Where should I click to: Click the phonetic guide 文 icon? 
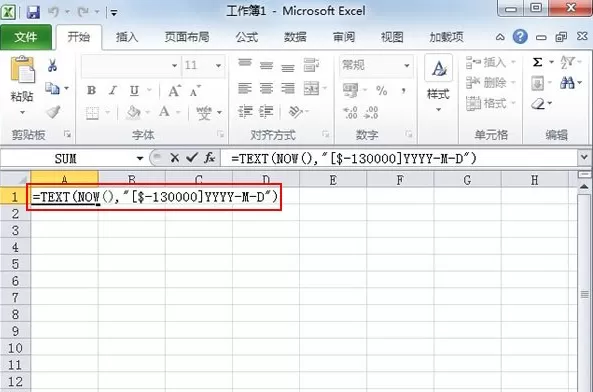(x=204, y=113)
